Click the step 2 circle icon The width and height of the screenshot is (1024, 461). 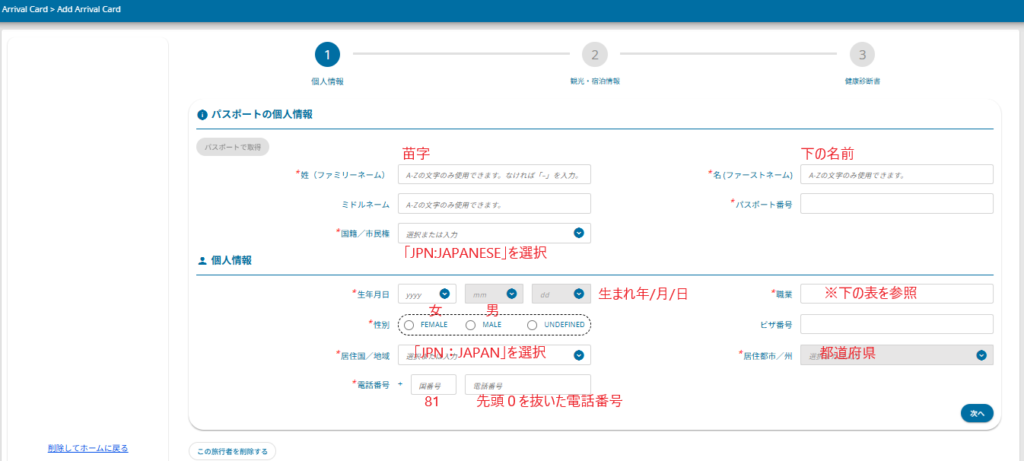click(594, 55)
